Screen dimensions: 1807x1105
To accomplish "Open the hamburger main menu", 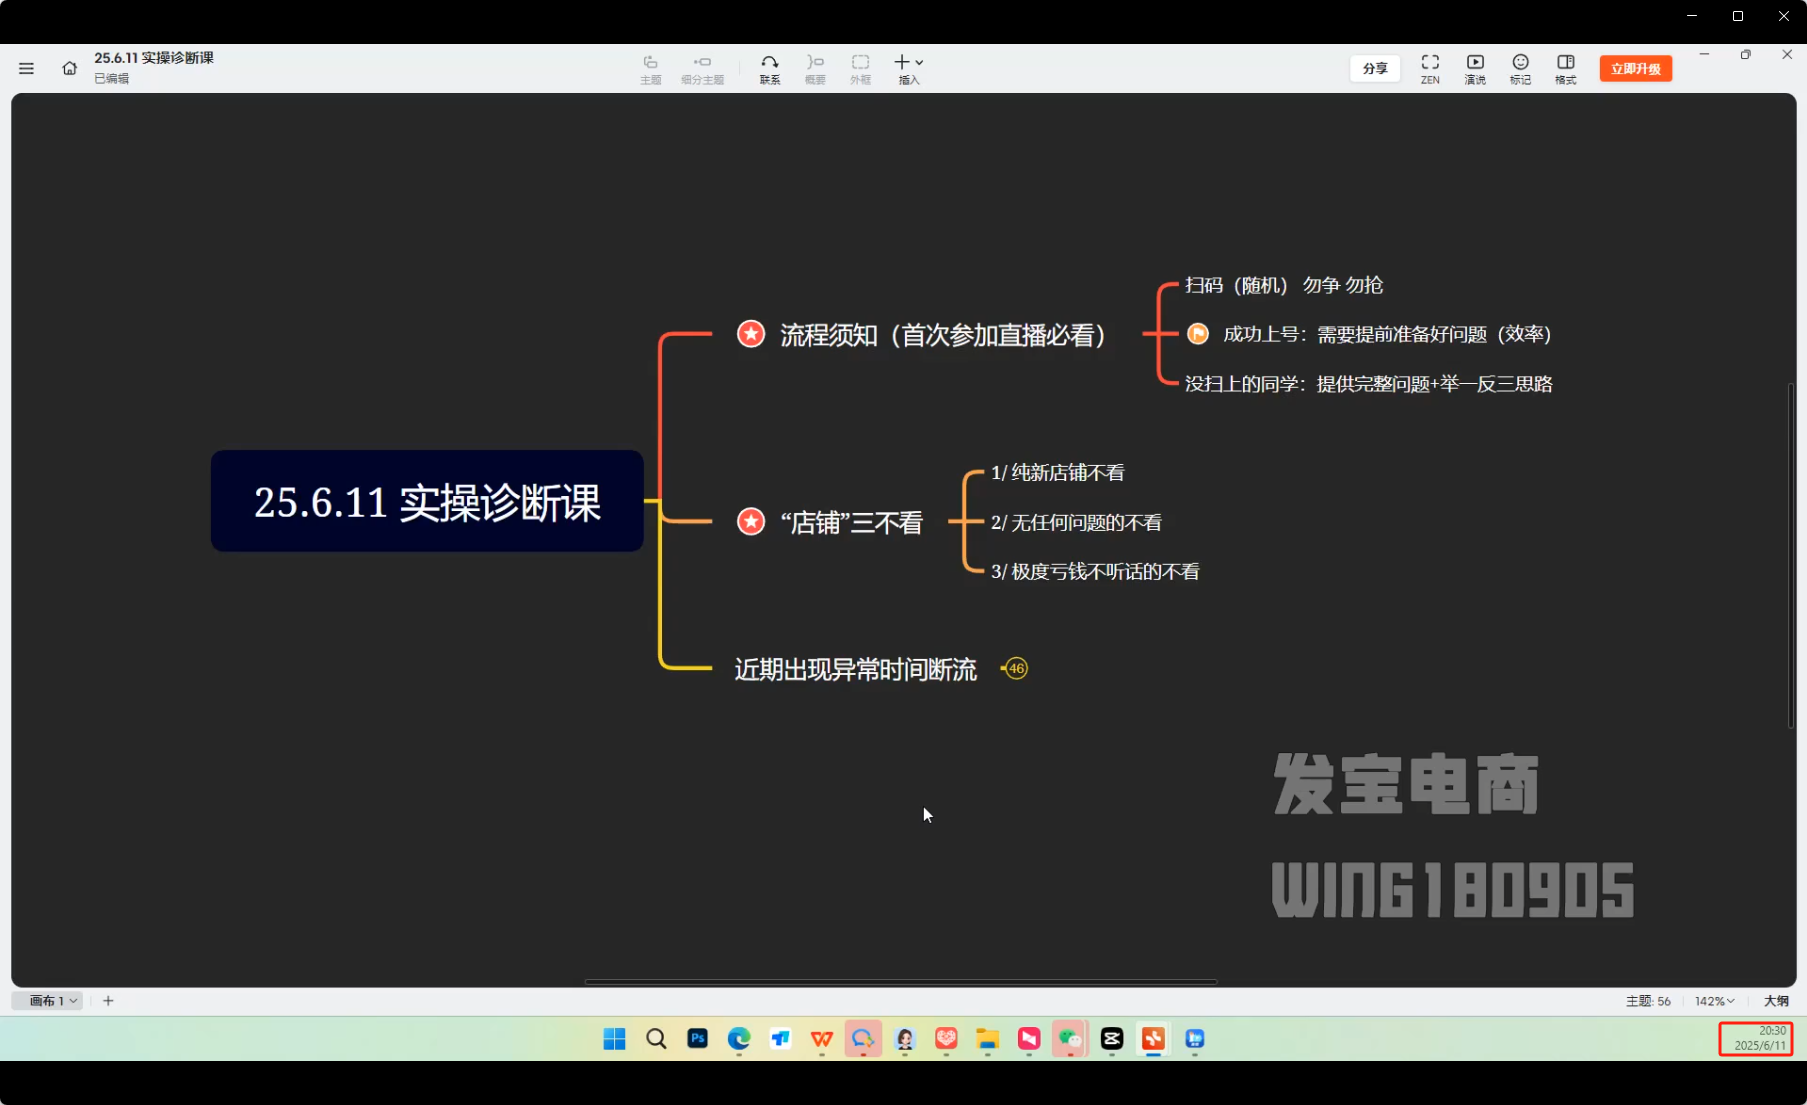I will point(26,68).
